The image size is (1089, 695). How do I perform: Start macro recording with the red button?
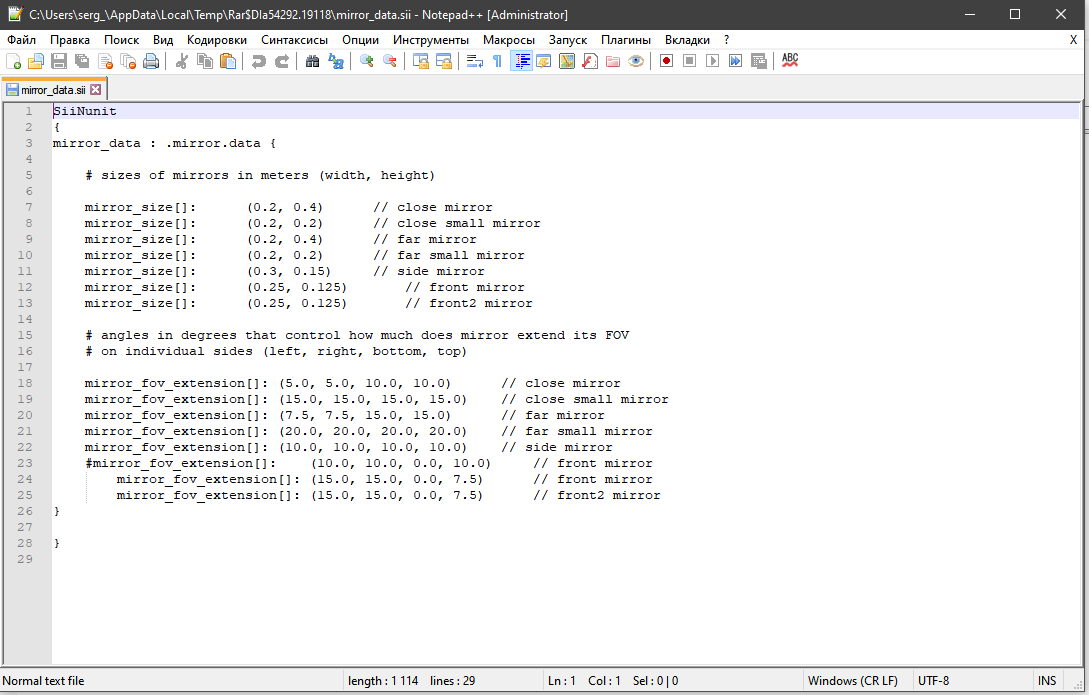click(667, 61)
